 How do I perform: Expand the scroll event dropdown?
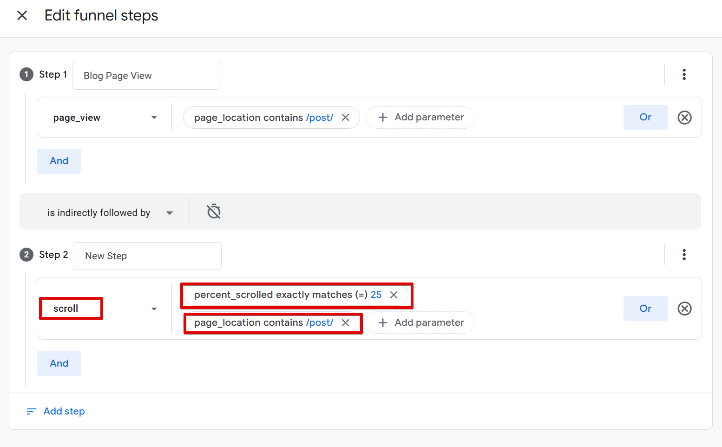click(x=154, y=309)
